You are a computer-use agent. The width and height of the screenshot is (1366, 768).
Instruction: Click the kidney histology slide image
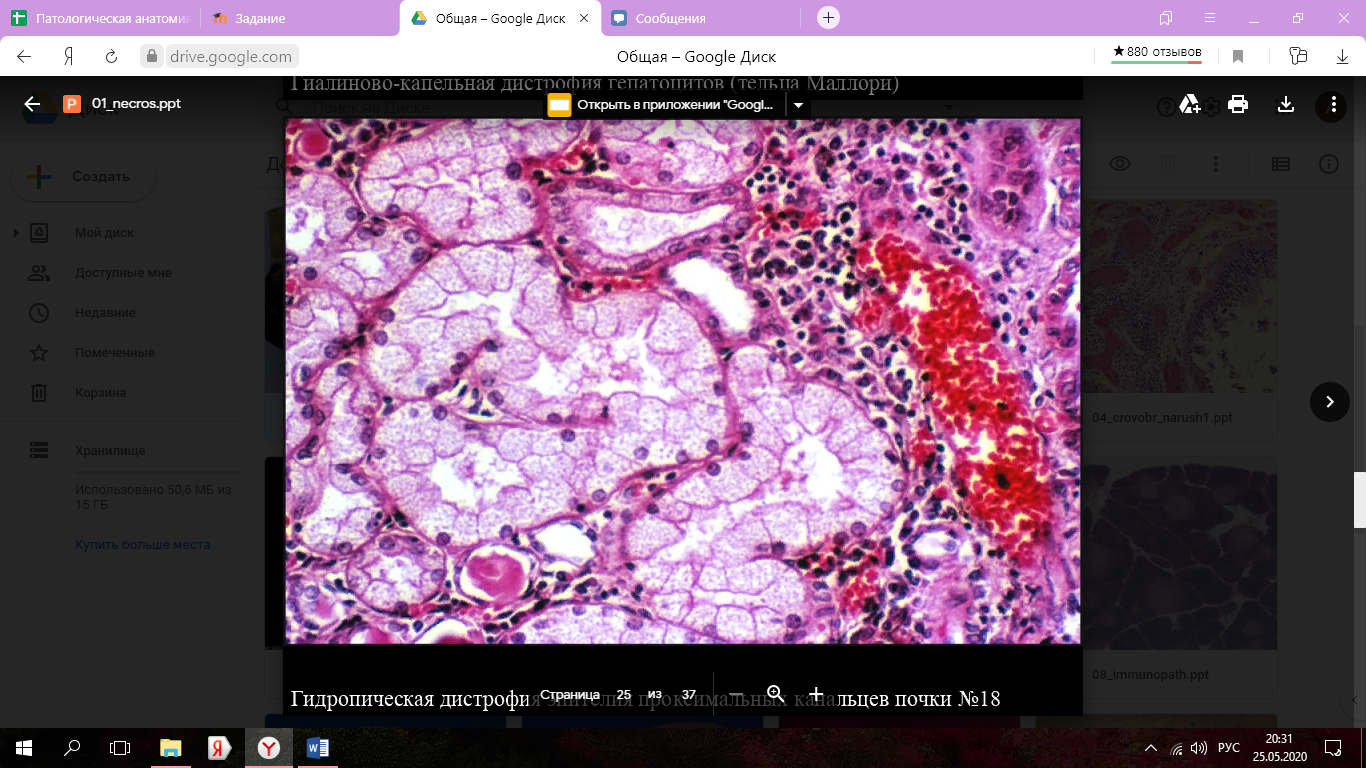pyautogui.click(x=683, y=381)
